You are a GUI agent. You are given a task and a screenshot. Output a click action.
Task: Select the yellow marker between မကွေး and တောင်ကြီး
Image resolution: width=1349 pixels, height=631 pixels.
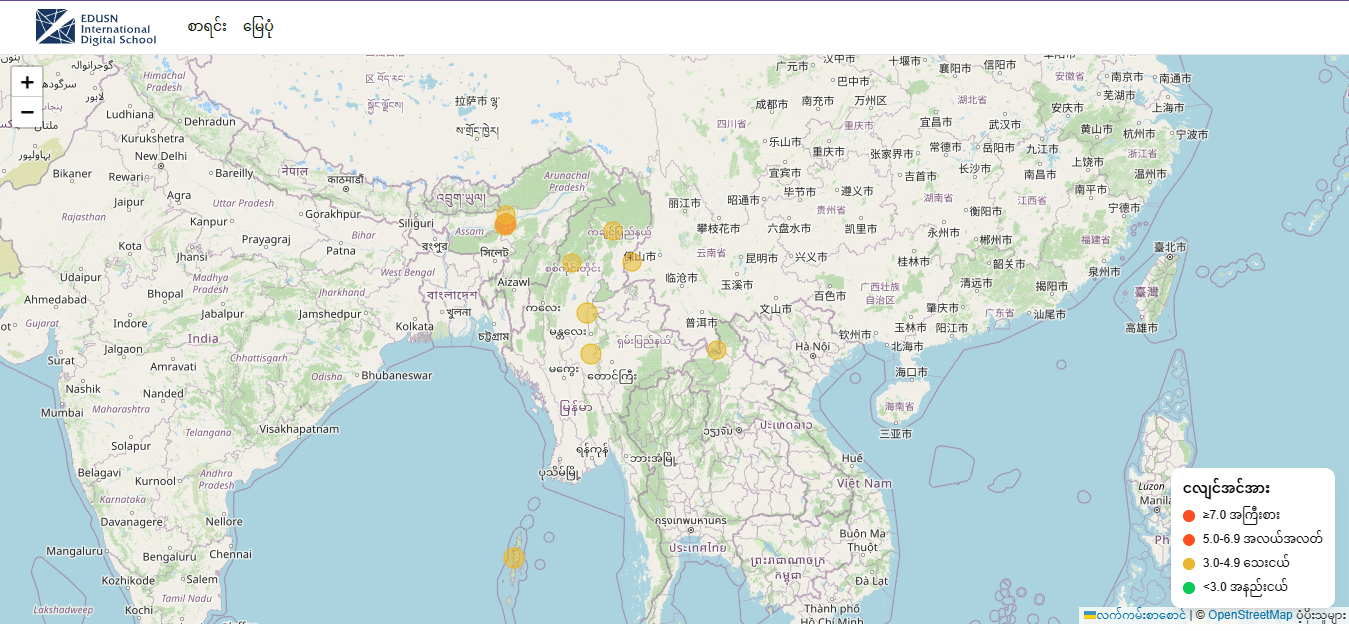[x=591, y=354]
